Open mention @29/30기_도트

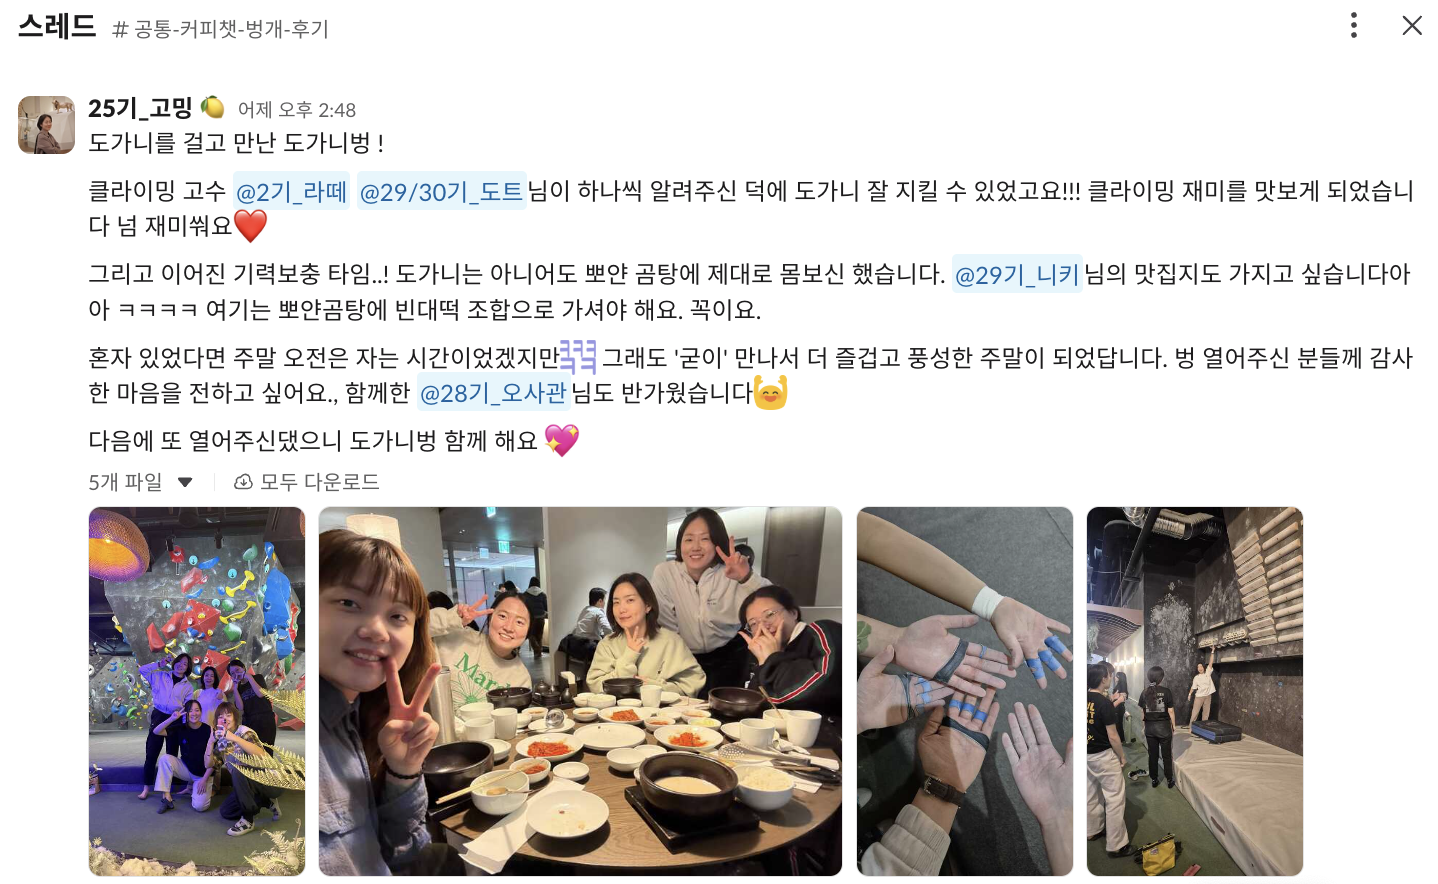coord(441,191)
